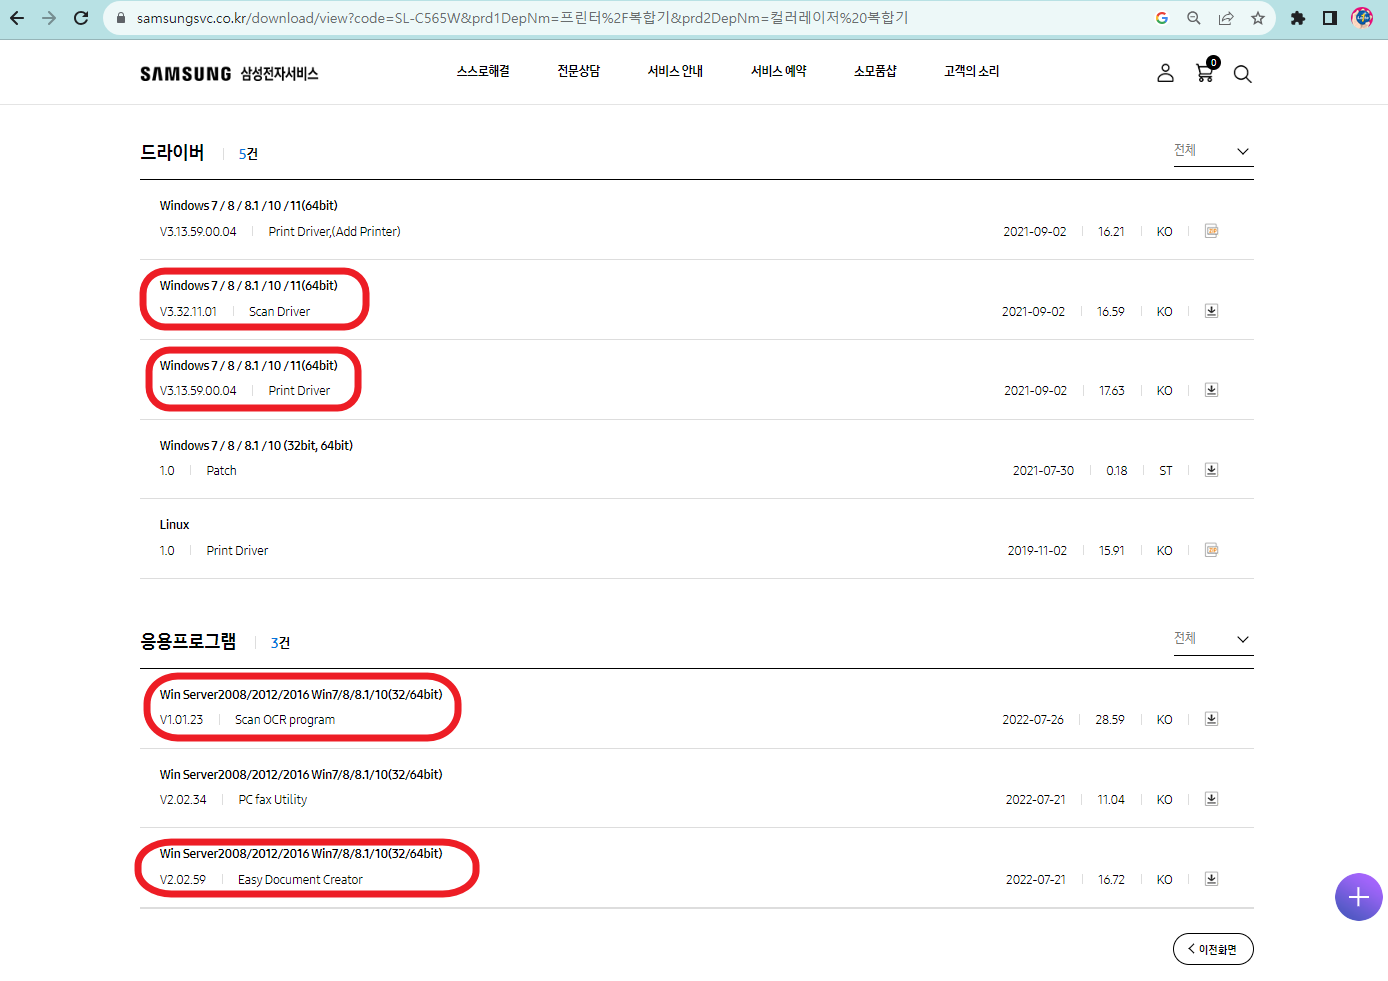Open the shopping cart
1388x981 pixels.
pos(1205,72)
